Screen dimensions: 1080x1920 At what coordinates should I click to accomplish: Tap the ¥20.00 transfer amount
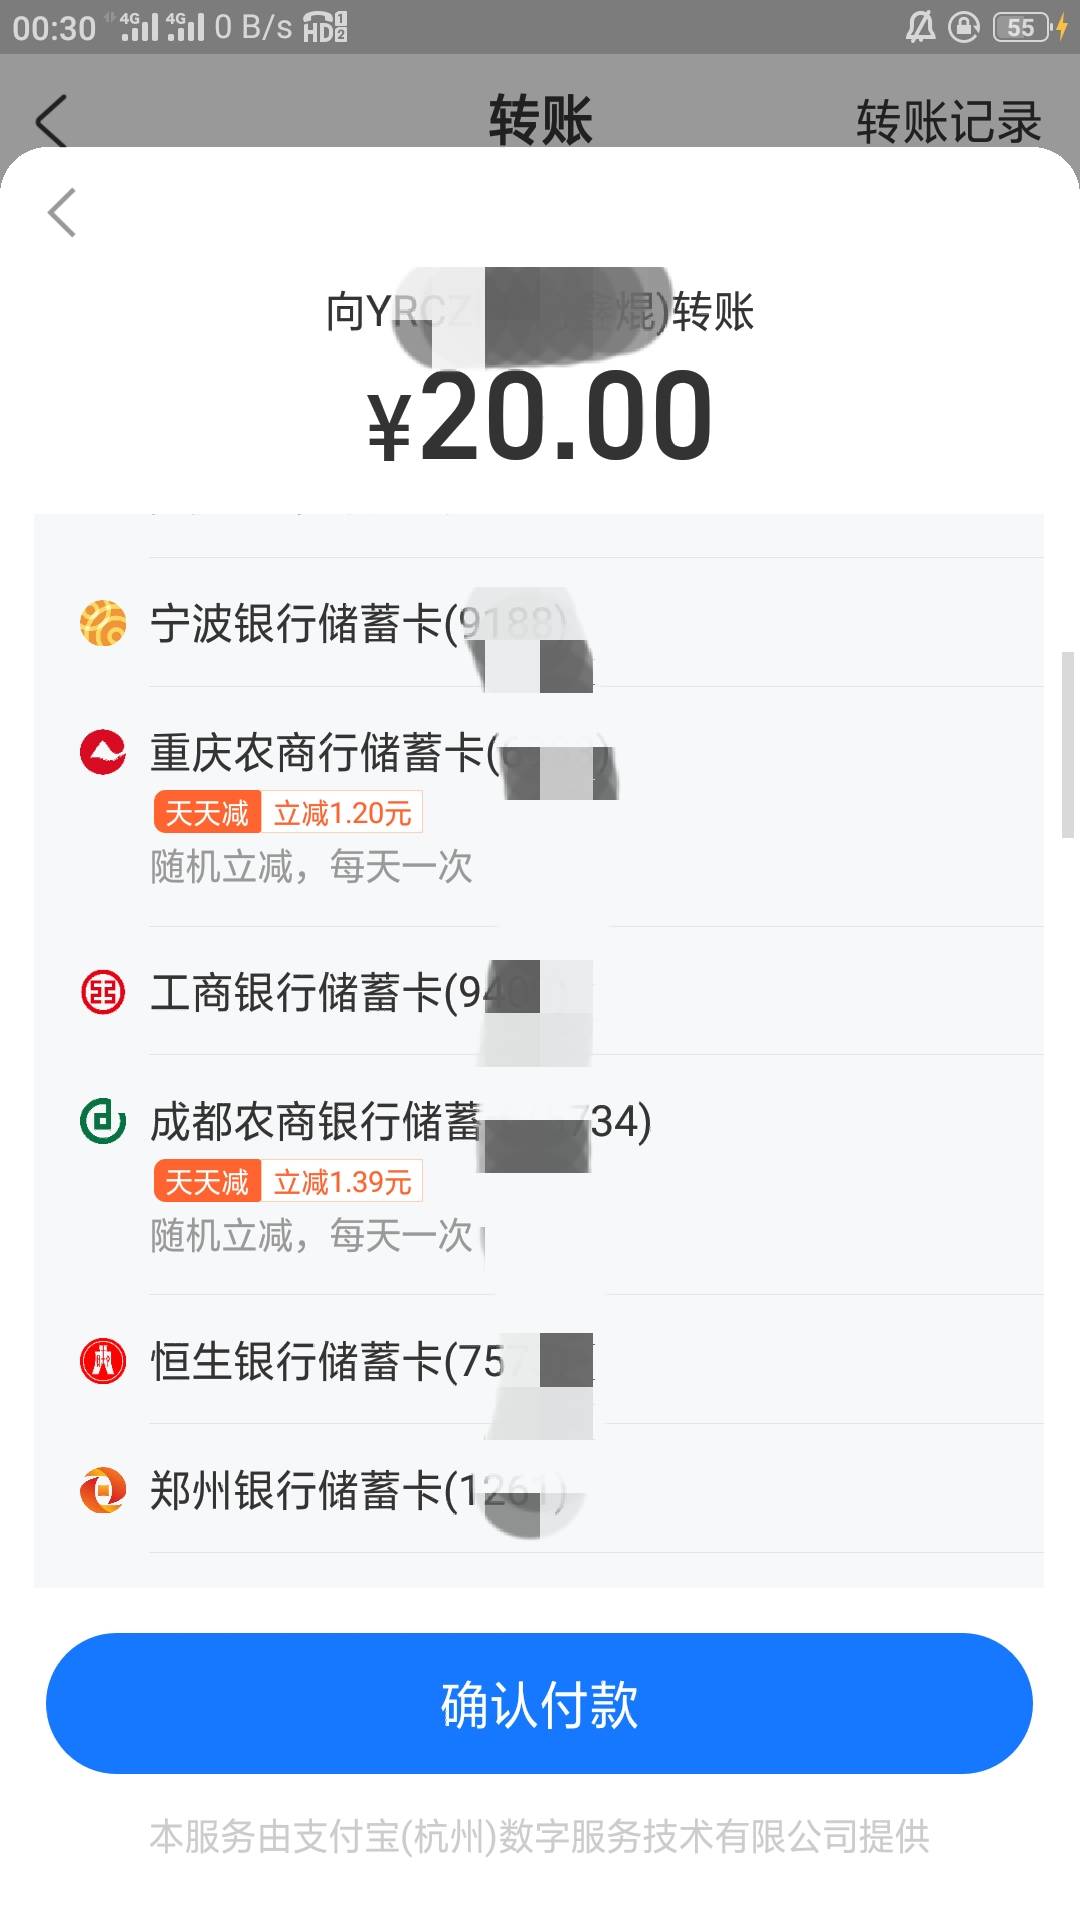pyautogui.click(x=540, y=417)
